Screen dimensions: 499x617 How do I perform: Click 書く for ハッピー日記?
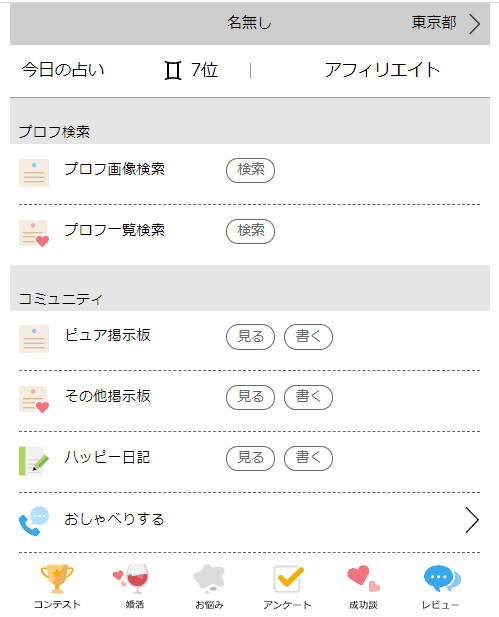pos(309,458)
